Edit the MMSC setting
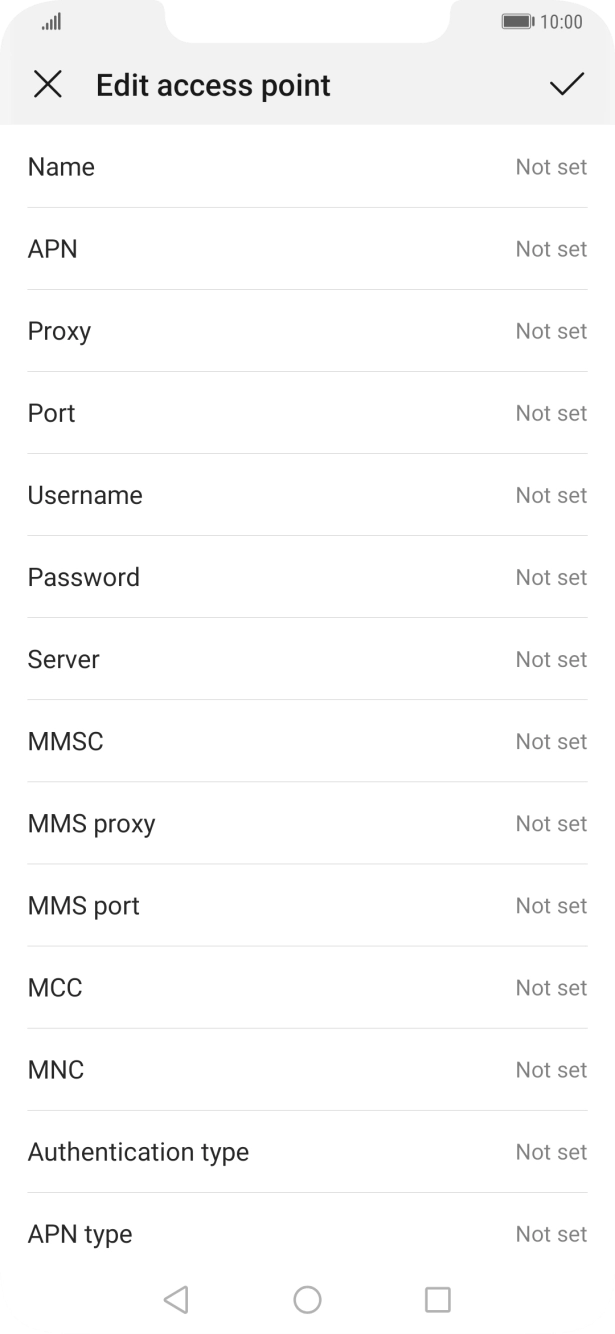Screen dimensions: 615x1334 click(x=307, y=741)
